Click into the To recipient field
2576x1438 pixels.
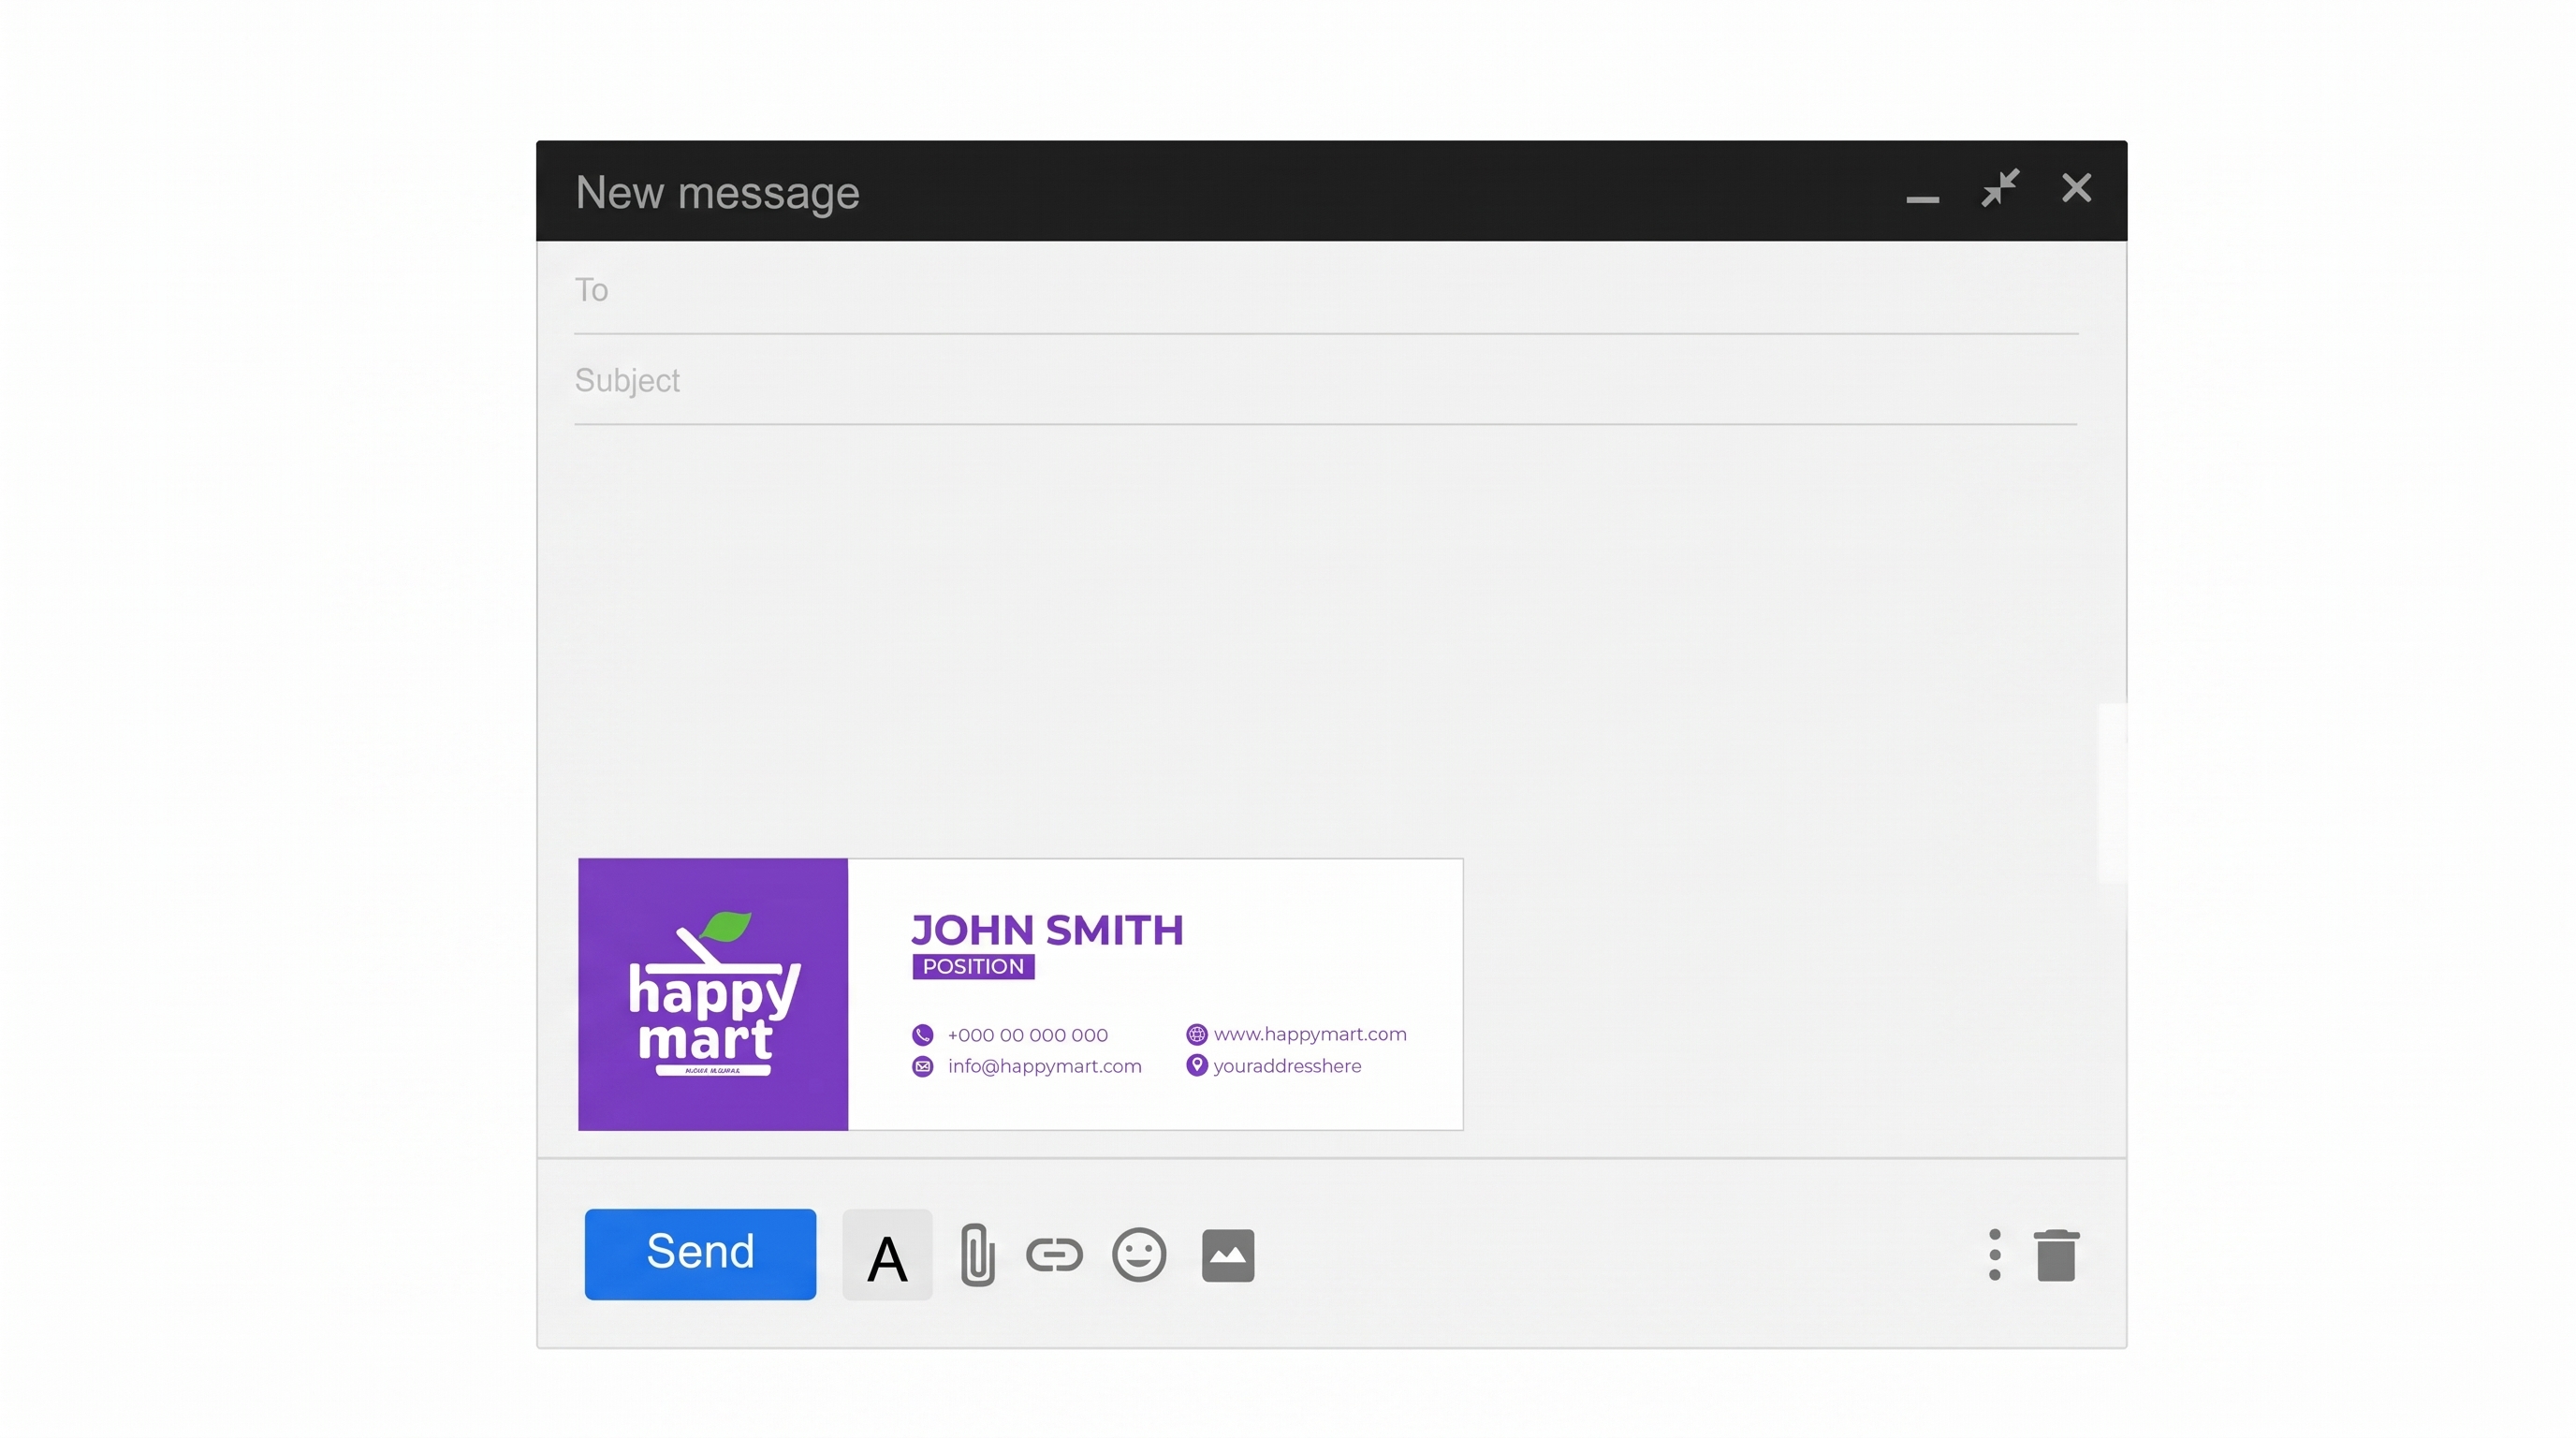1326,290
